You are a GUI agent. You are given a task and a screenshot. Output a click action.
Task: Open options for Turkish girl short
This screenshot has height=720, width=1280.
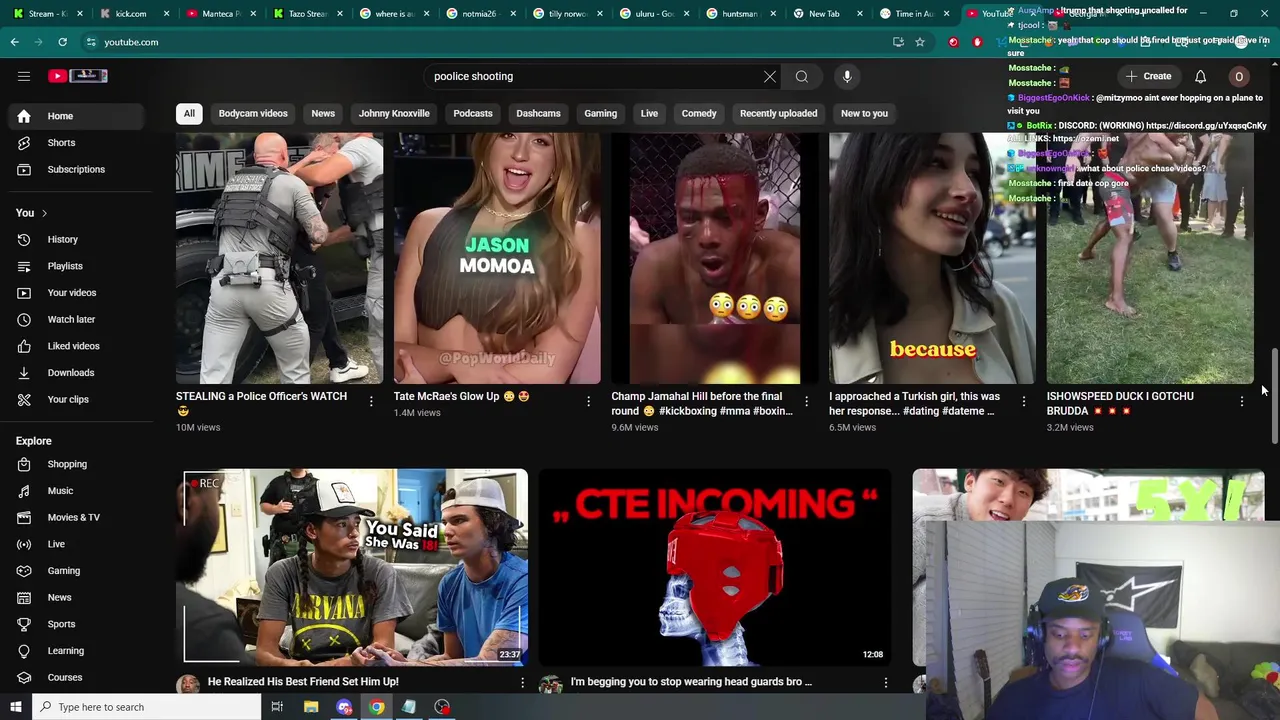(1023, 401)
